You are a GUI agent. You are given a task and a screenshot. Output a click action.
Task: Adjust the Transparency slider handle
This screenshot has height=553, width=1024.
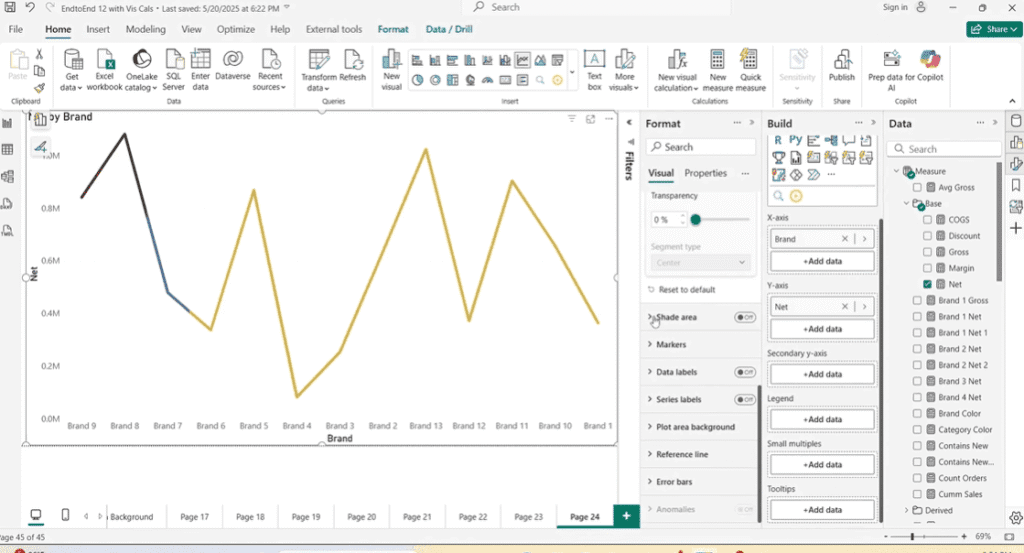click(696, 219)
